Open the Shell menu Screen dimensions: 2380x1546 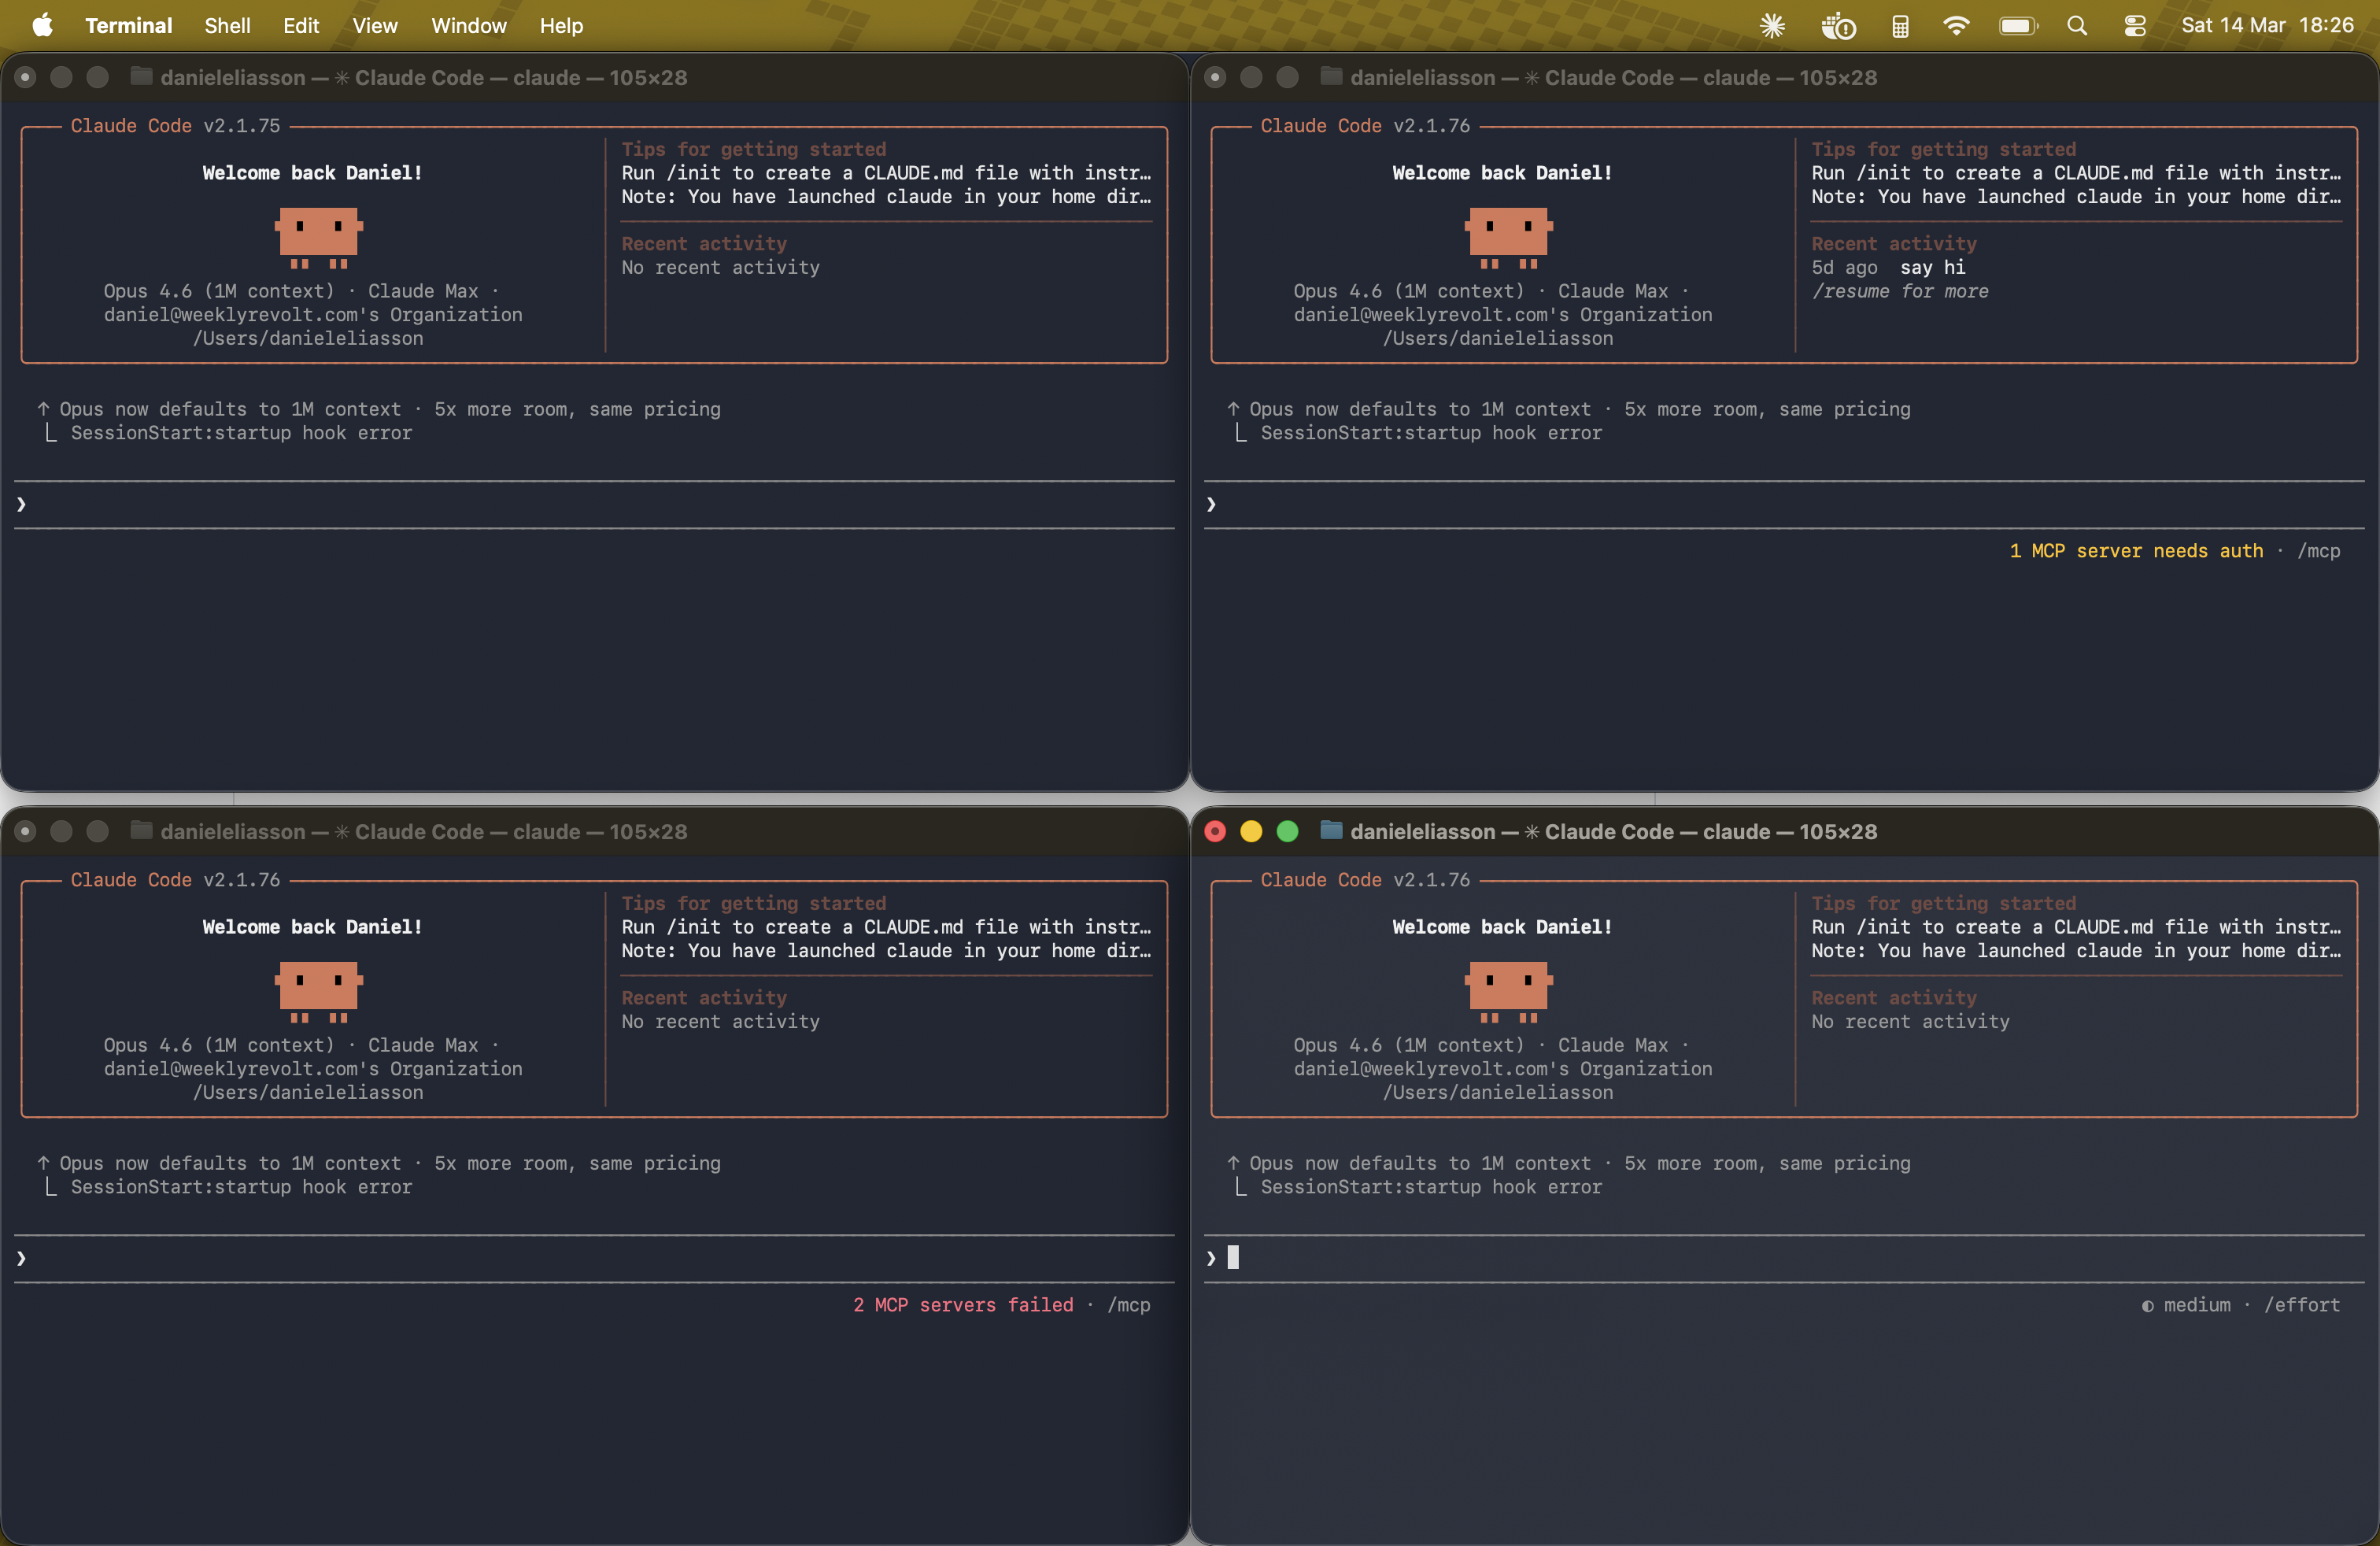coord(227,25)
